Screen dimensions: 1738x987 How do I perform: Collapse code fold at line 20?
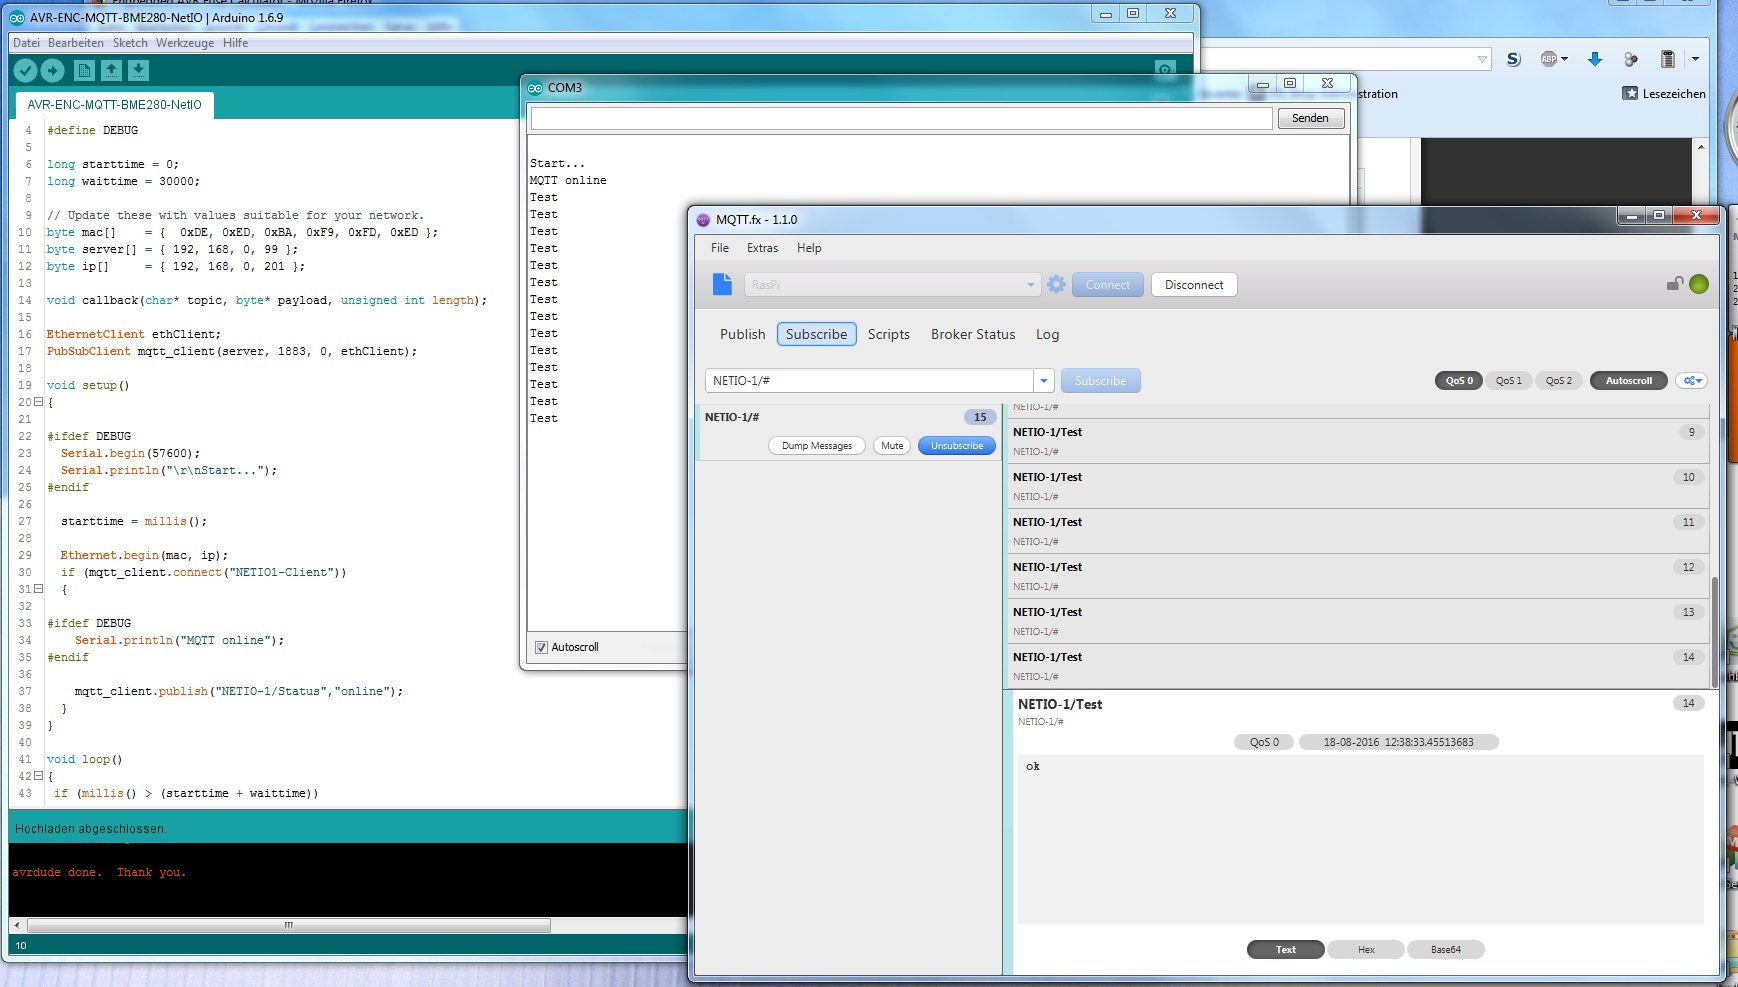39,402
